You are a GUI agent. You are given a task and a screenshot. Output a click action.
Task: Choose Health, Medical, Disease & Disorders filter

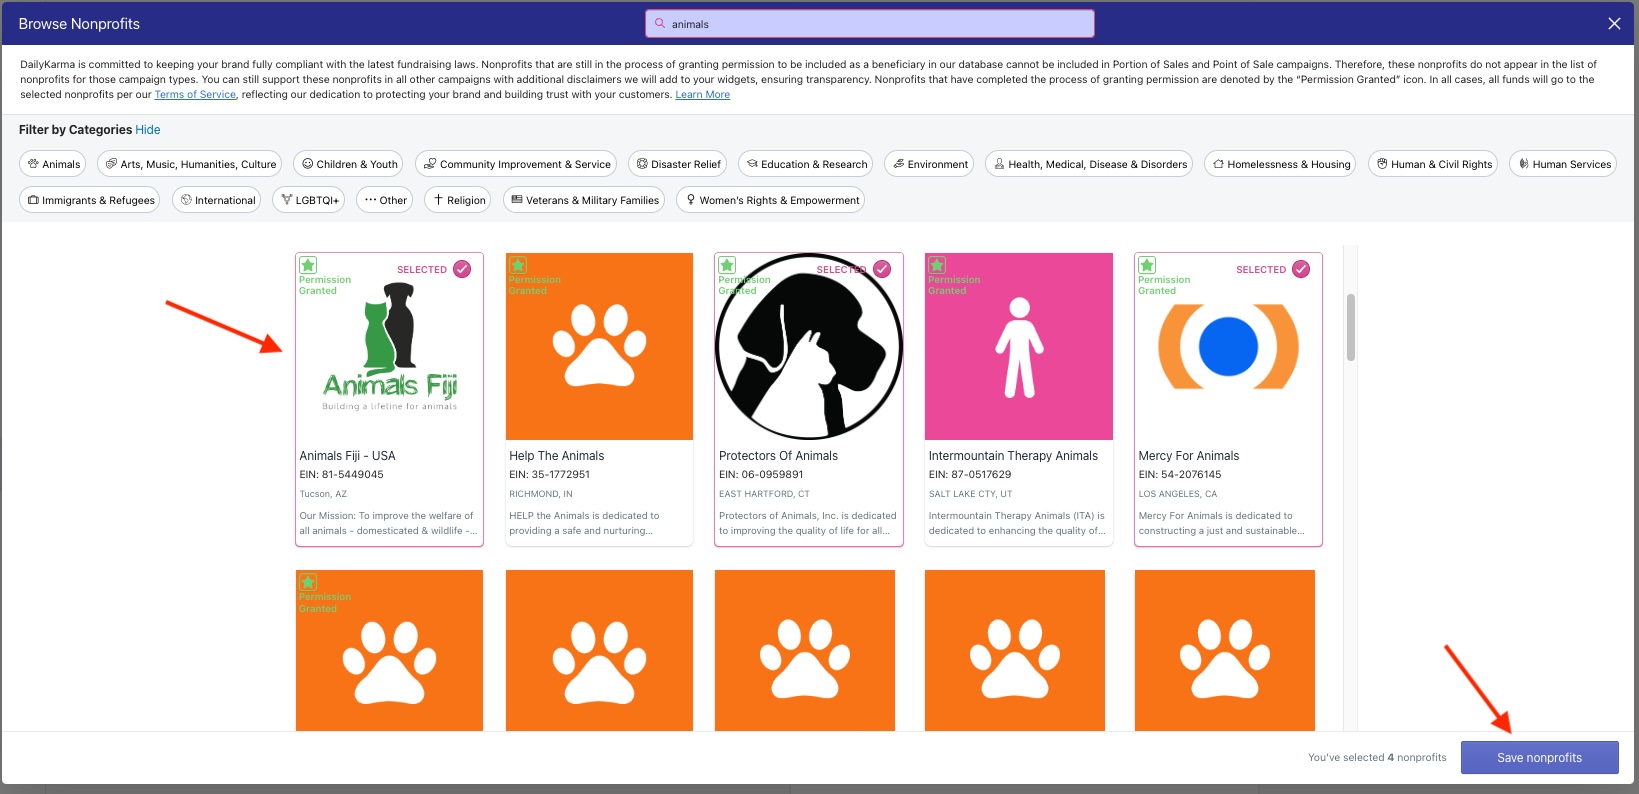click(1089, 164)
